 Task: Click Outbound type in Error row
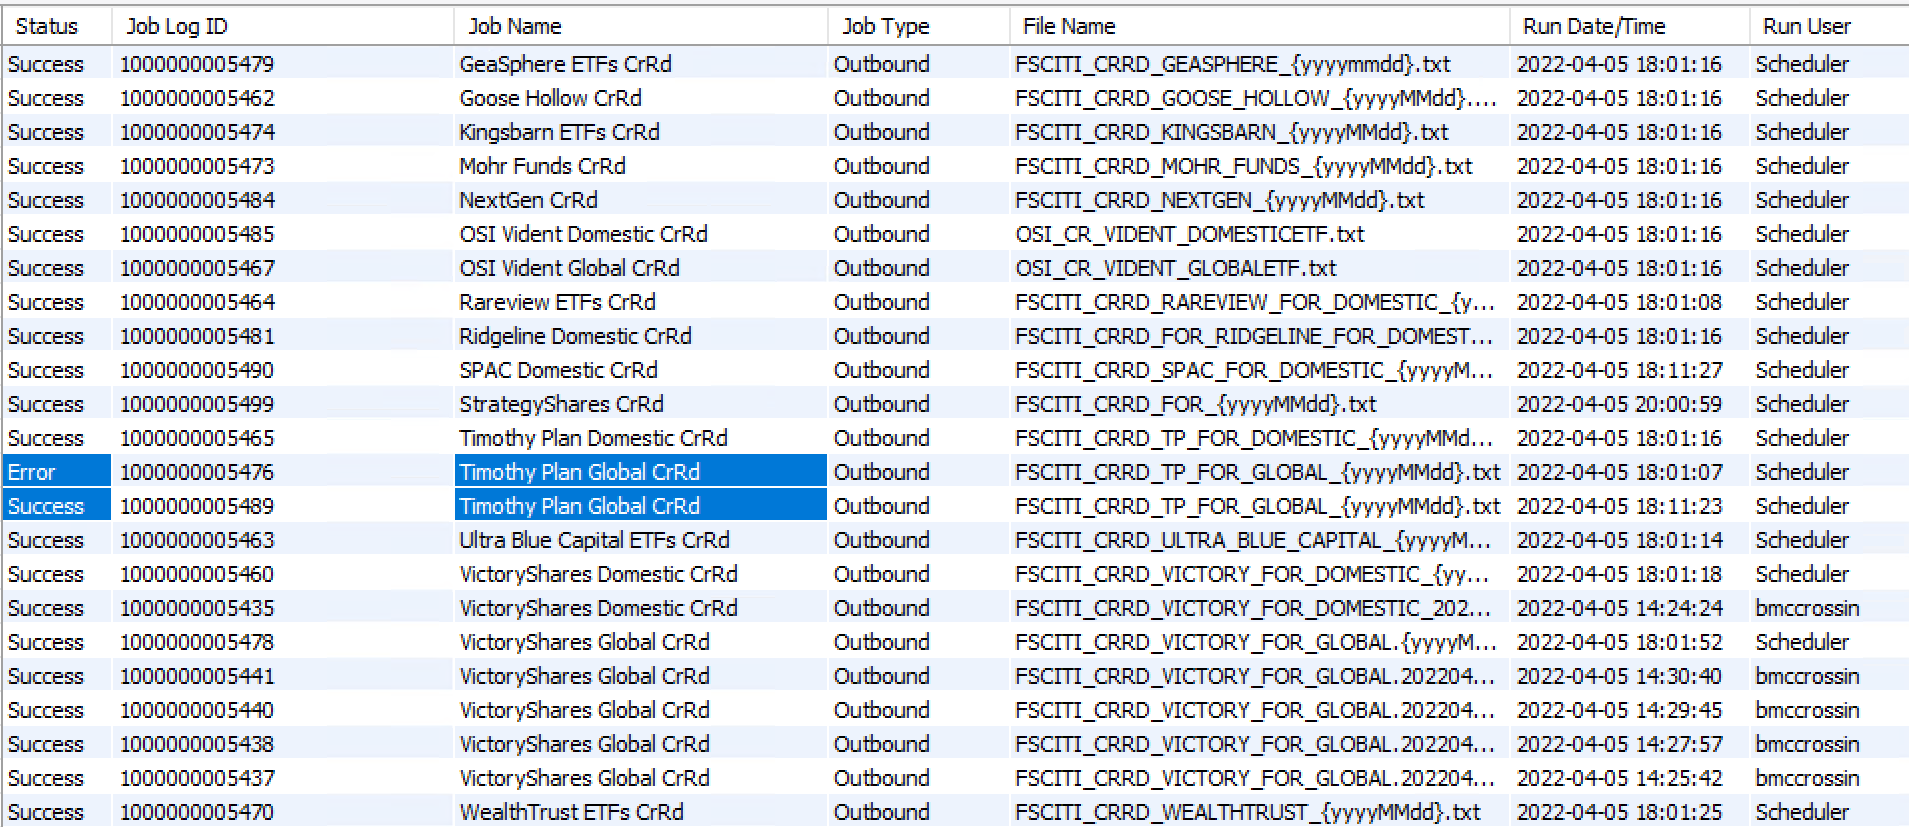(x=882, y=472)
